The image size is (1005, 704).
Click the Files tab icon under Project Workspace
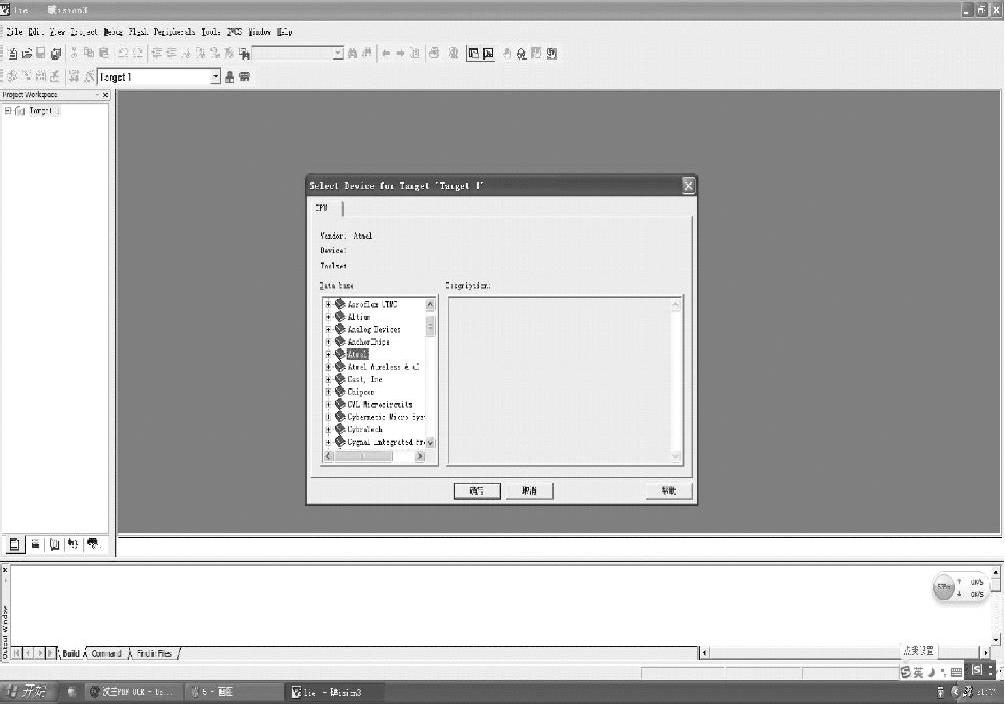click(14, 544)
